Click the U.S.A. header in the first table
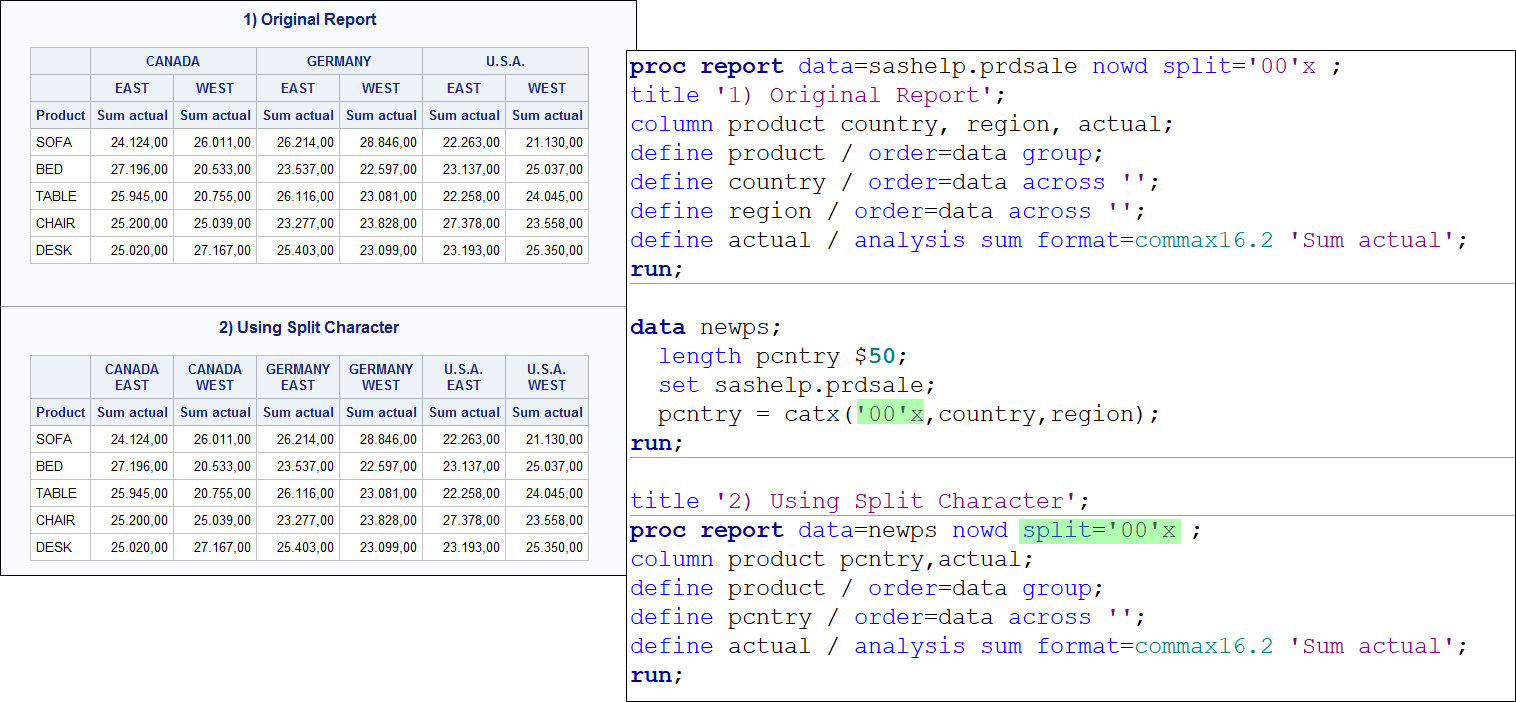 pyautogui.click(x=505, y=61)
